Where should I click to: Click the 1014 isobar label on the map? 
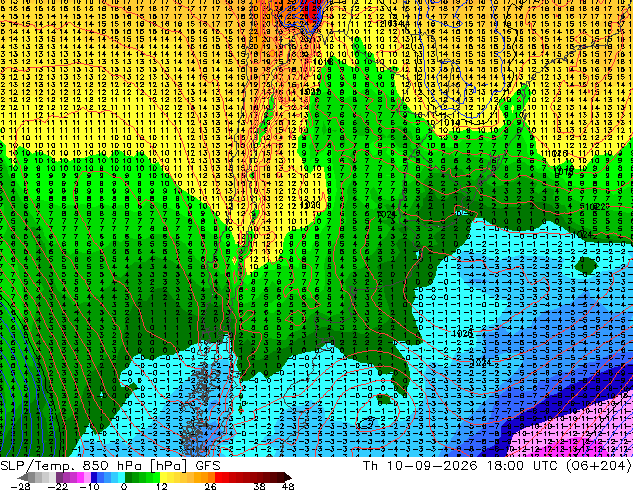[x=449, y=122]
